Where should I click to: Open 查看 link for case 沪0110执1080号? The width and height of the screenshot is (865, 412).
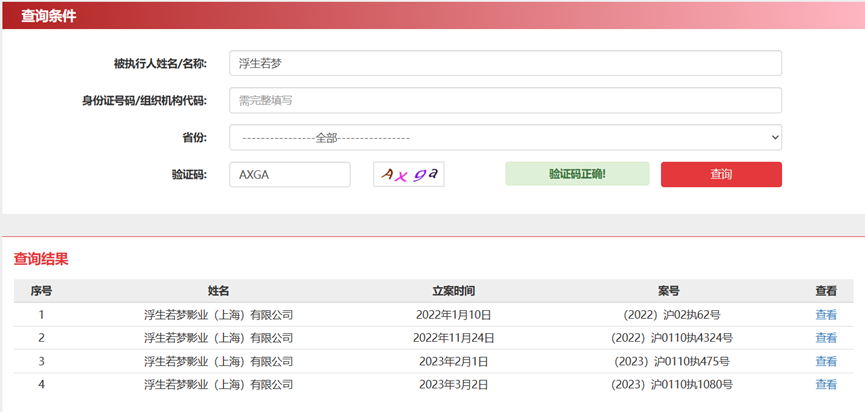pos(826,384)
